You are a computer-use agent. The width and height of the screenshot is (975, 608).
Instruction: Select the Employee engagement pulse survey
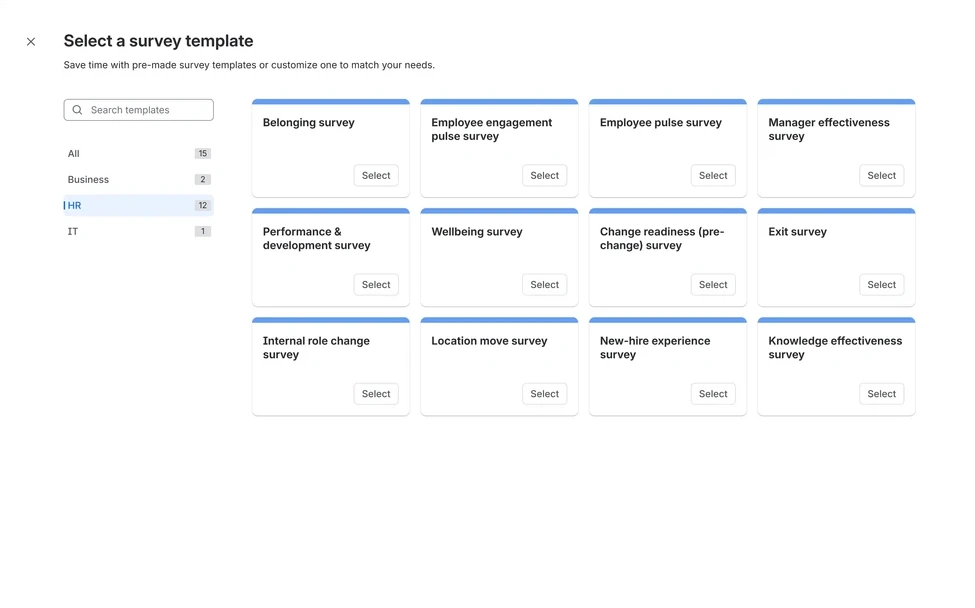[544, 175]
